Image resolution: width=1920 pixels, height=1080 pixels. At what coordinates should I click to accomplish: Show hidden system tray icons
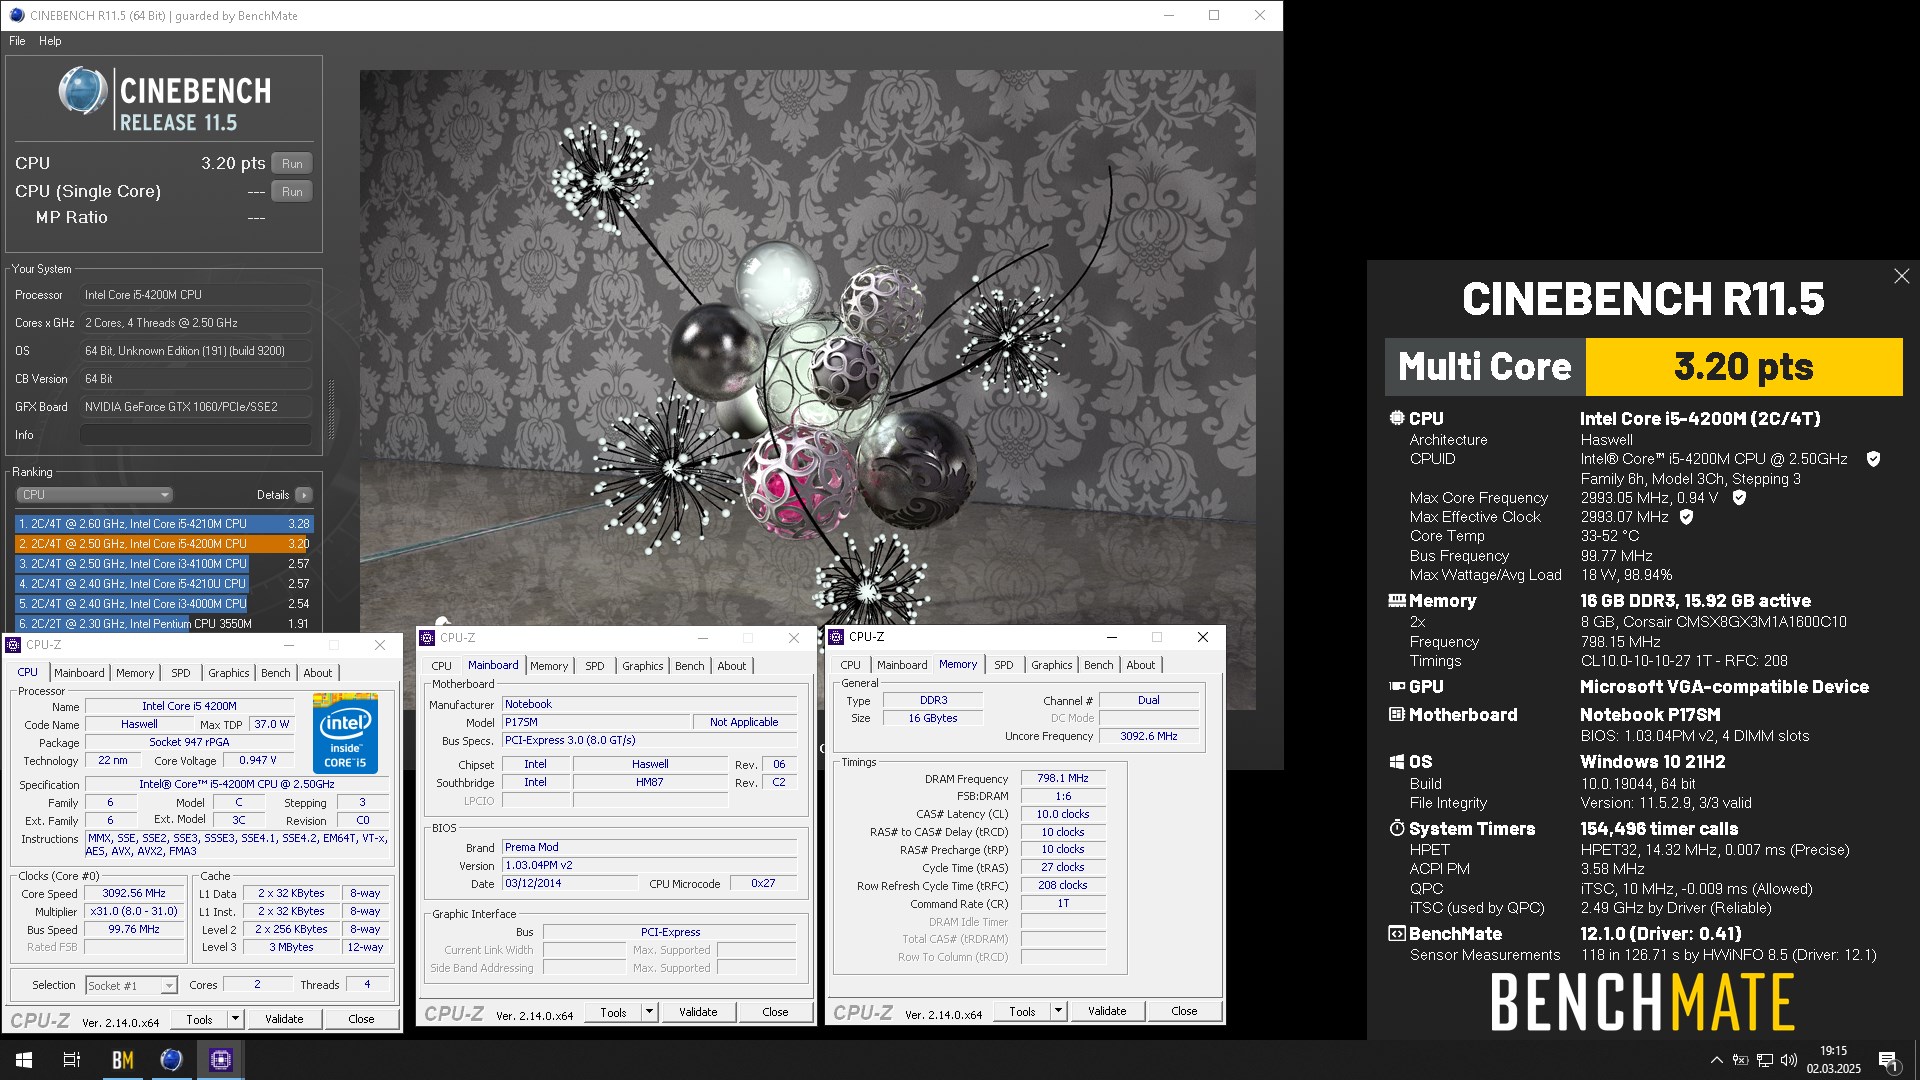point(1717,1060)
